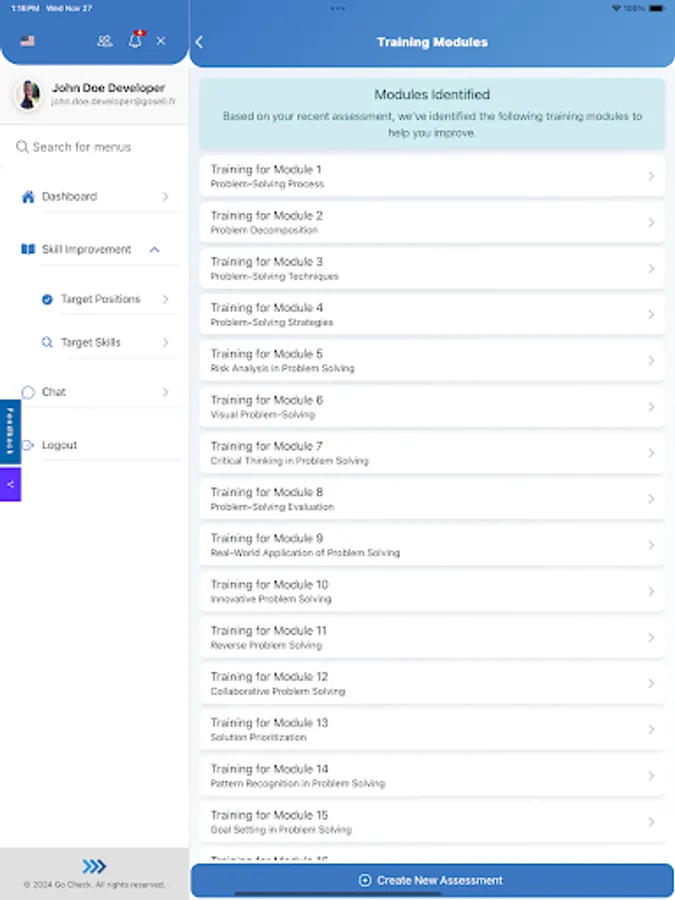Open the language flag icon

tap(27, 40)
